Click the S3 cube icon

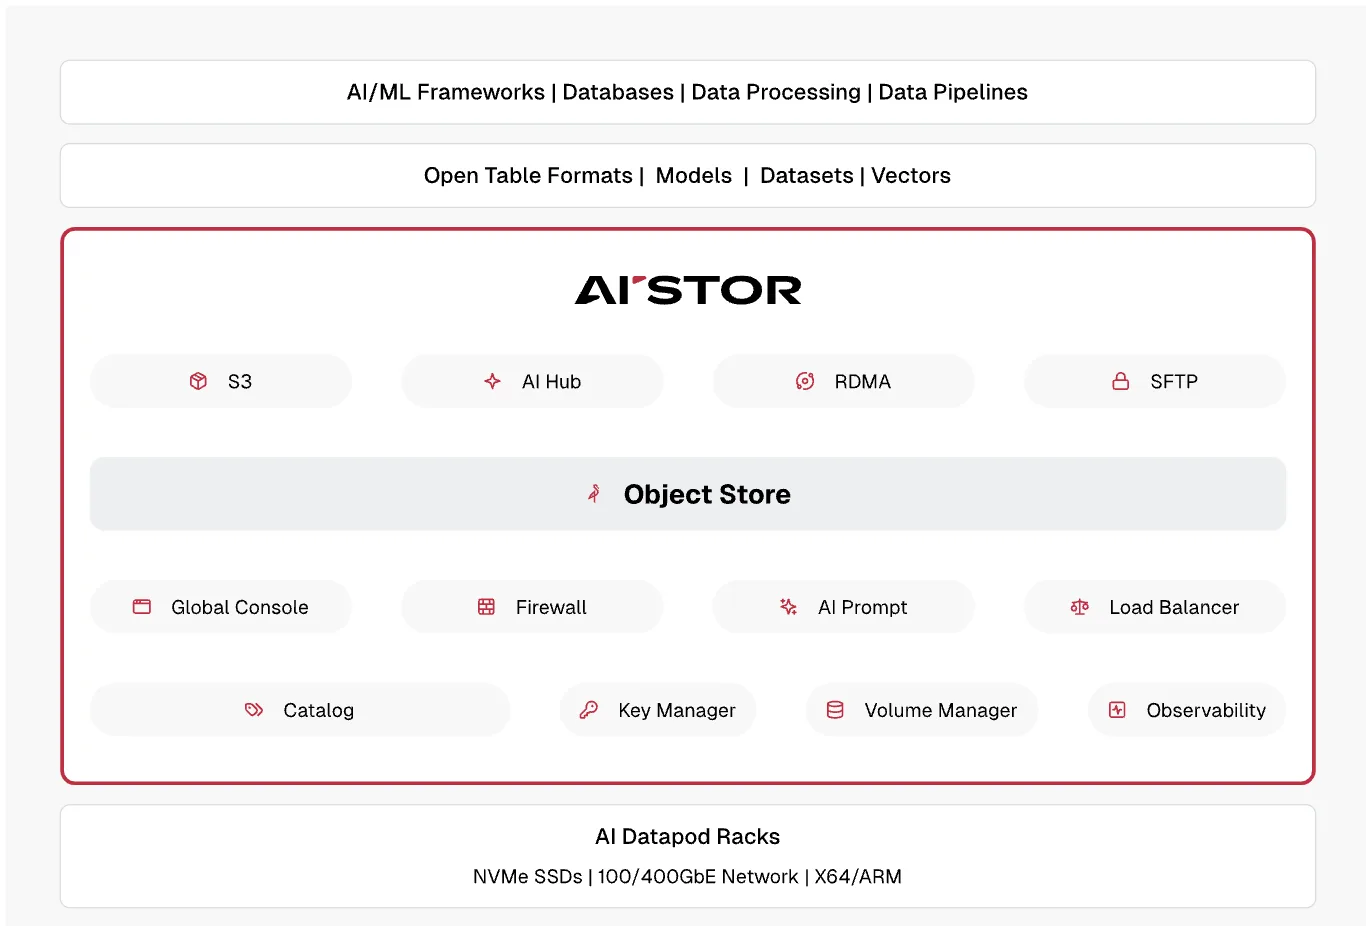point(198,381)
